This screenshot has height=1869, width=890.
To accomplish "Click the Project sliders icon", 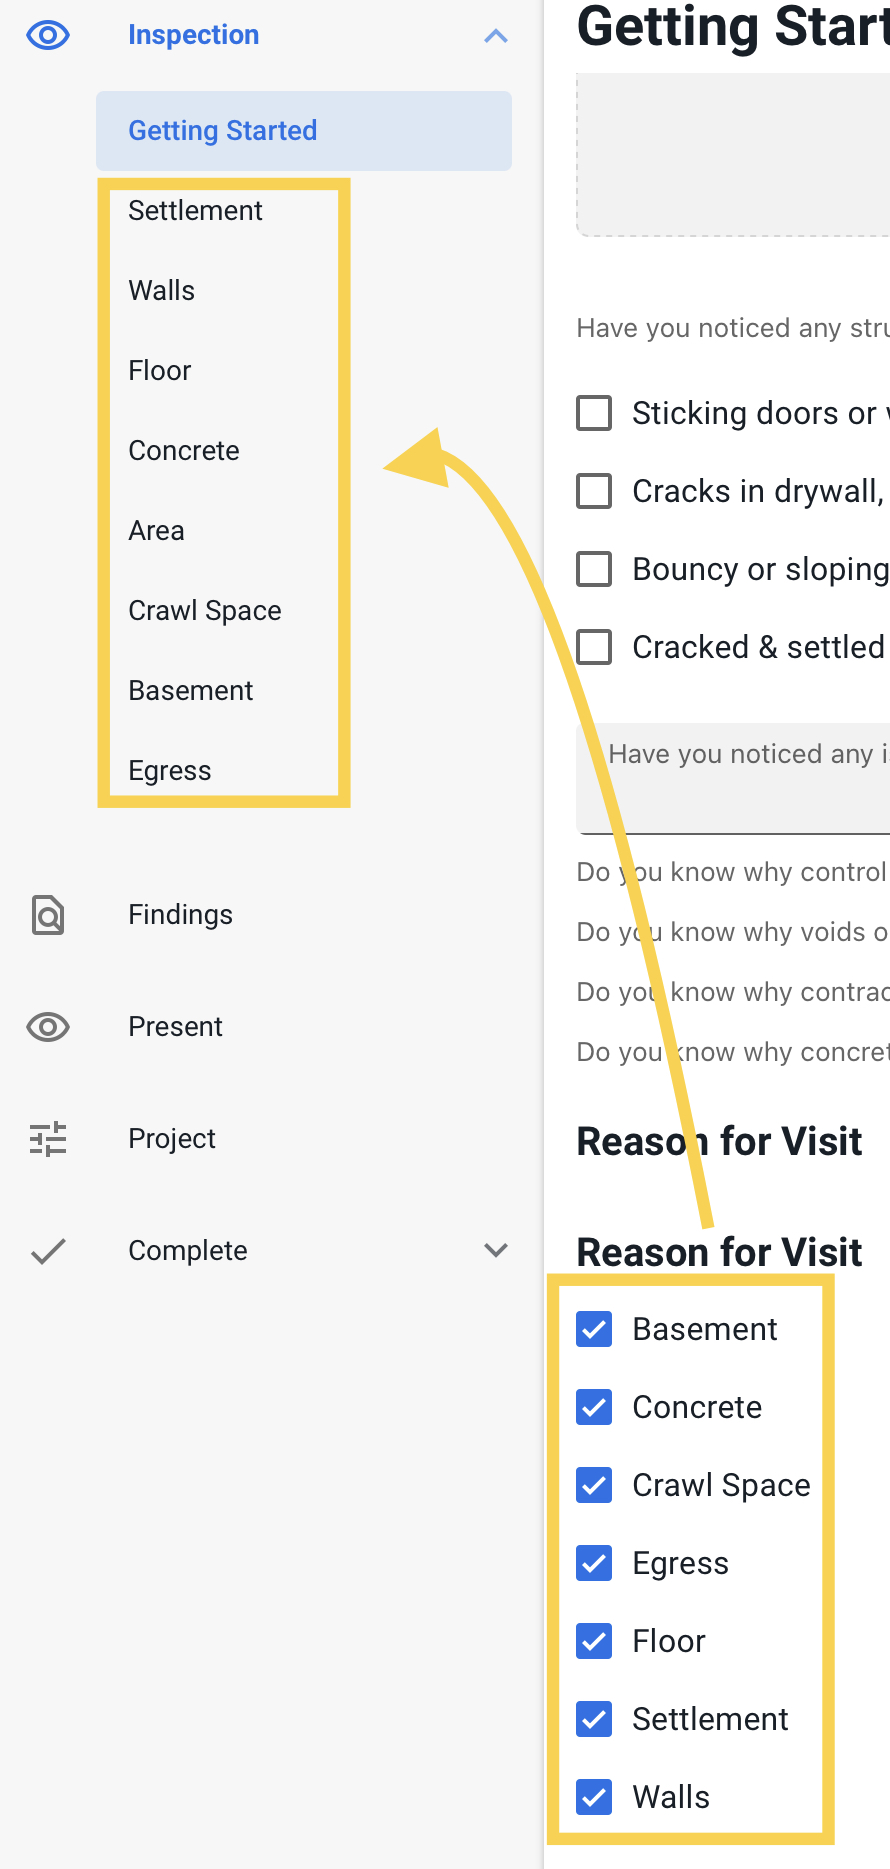I will 48,1139.
